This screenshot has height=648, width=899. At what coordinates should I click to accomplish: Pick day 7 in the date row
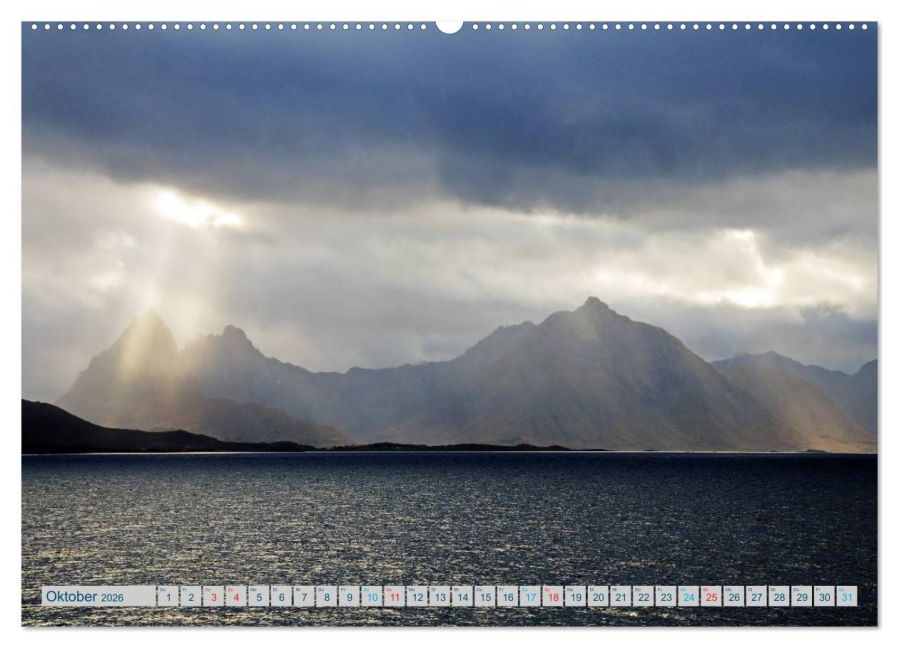pos(303,597)
